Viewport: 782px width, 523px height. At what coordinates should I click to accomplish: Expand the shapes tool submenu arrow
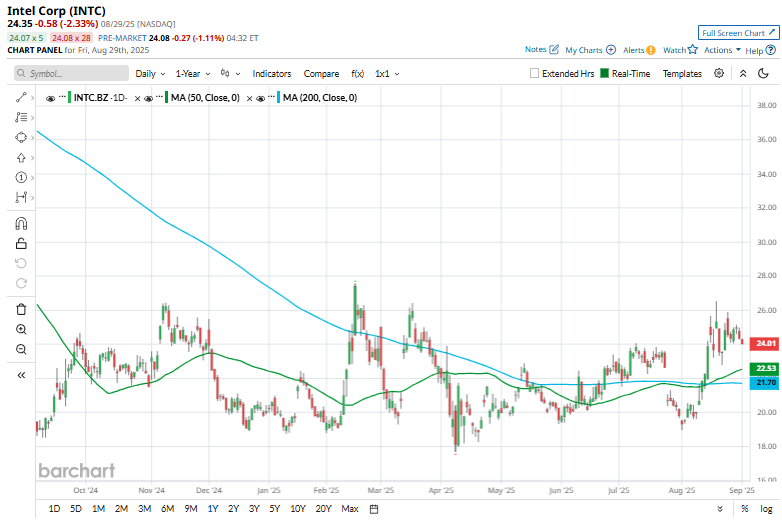(x=32, y=138)
